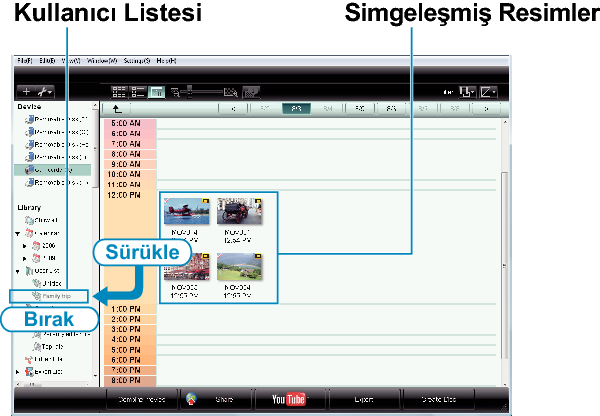600x416 pixels.
Task: Select the Top 10s list item
Action: point(48,346)
